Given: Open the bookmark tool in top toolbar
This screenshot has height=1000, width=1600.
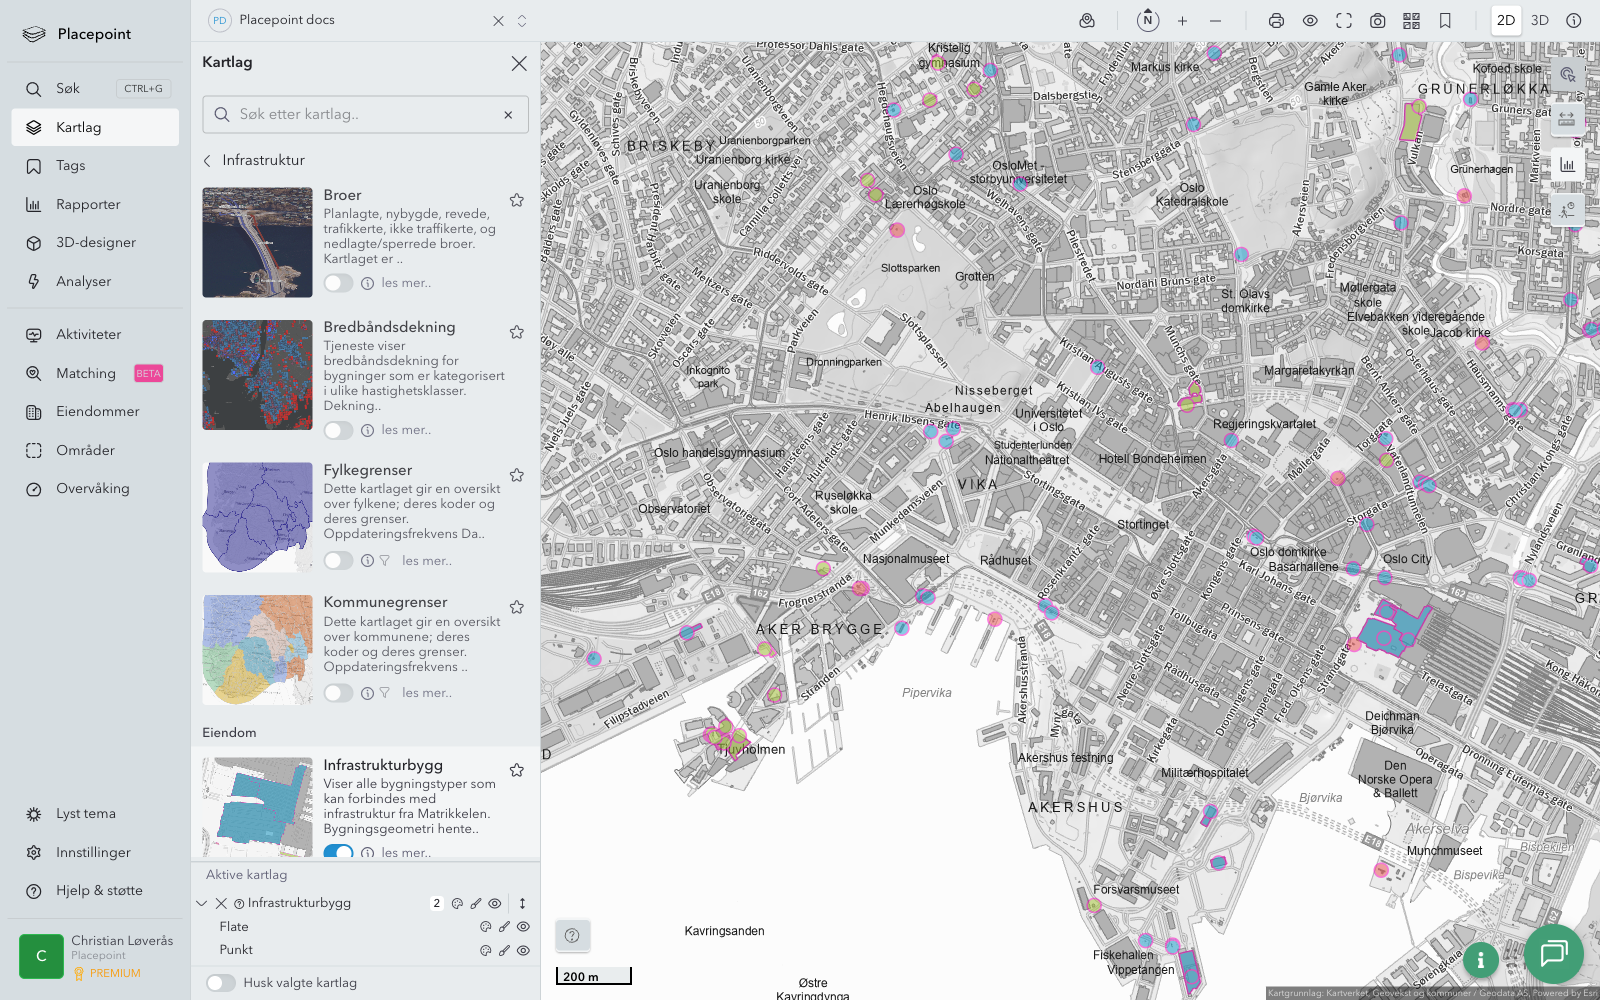Looking at the screenshot, I should [1445, 20].
